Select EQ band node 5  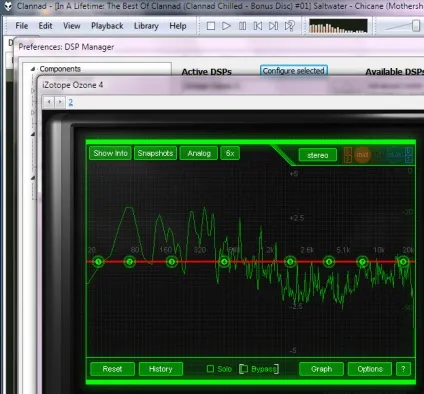[x=290, y=262]
